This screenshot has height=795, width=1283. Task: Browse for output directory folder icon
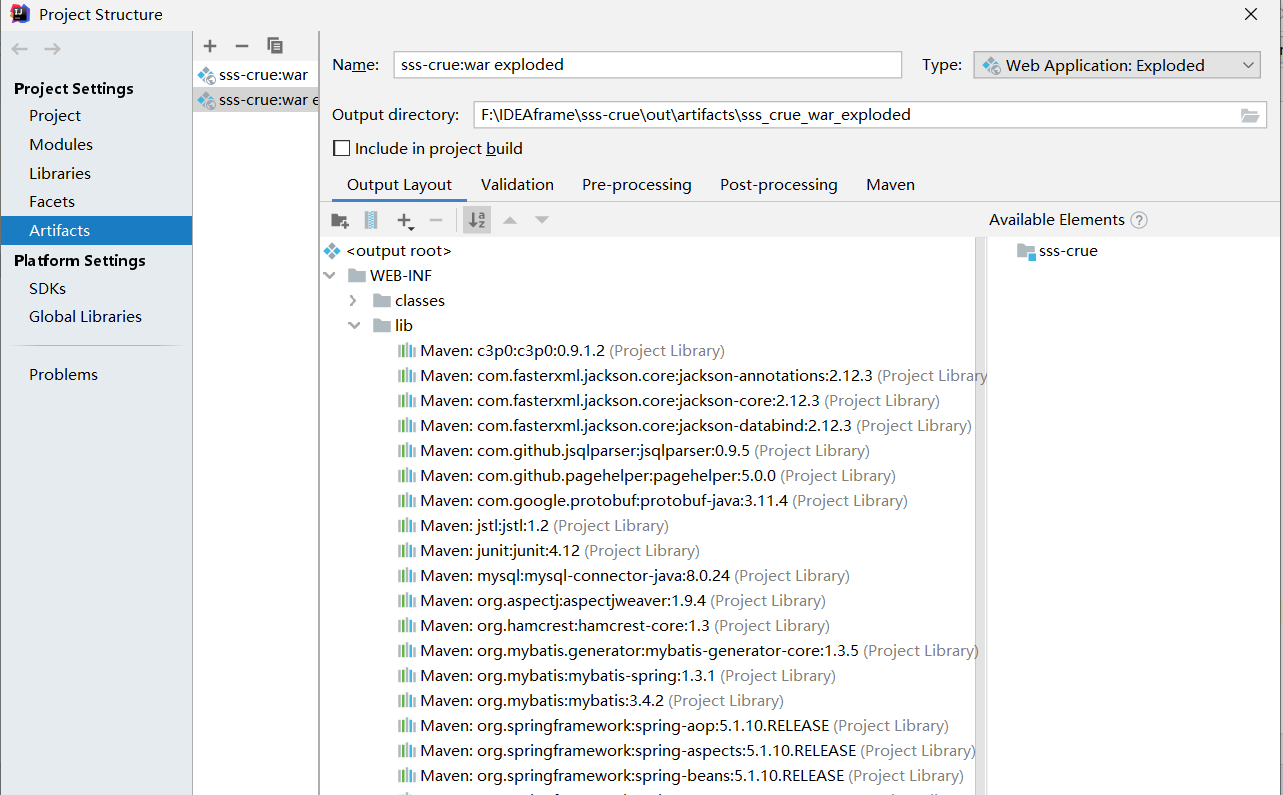(x=1250, y=115)
